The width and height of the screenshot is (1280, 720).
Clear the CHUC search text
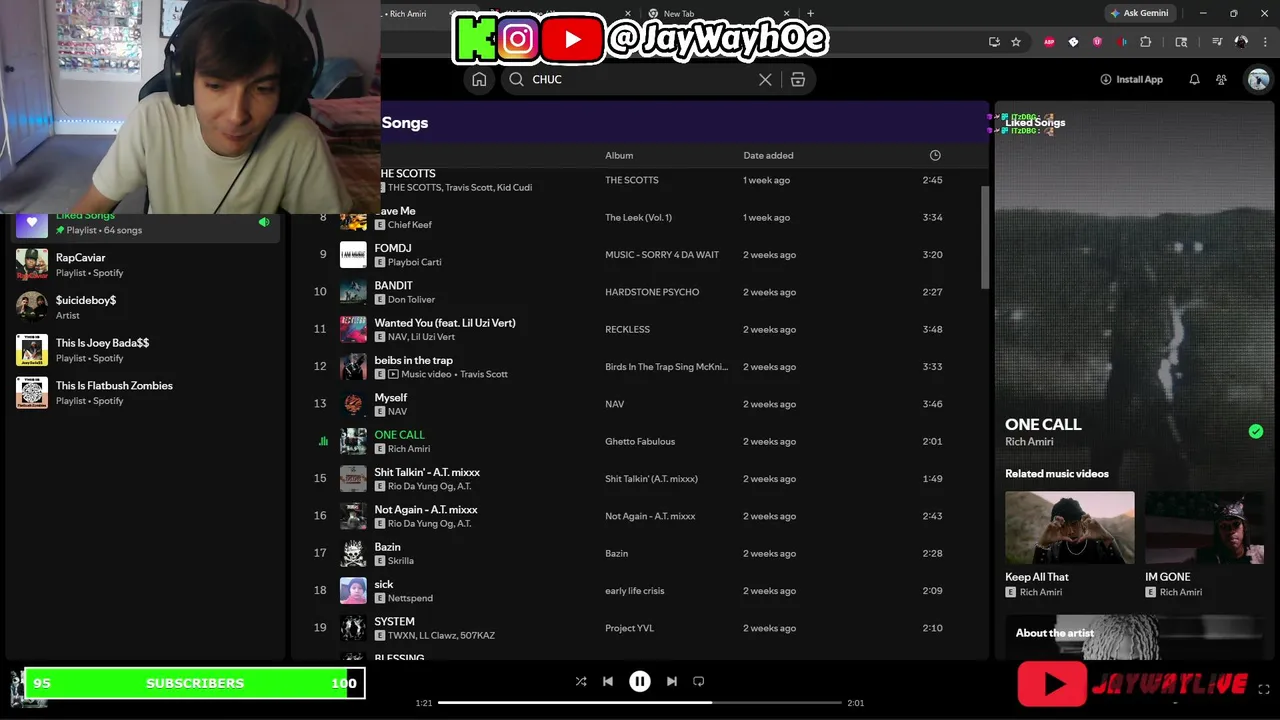click(x=765, y=79)
